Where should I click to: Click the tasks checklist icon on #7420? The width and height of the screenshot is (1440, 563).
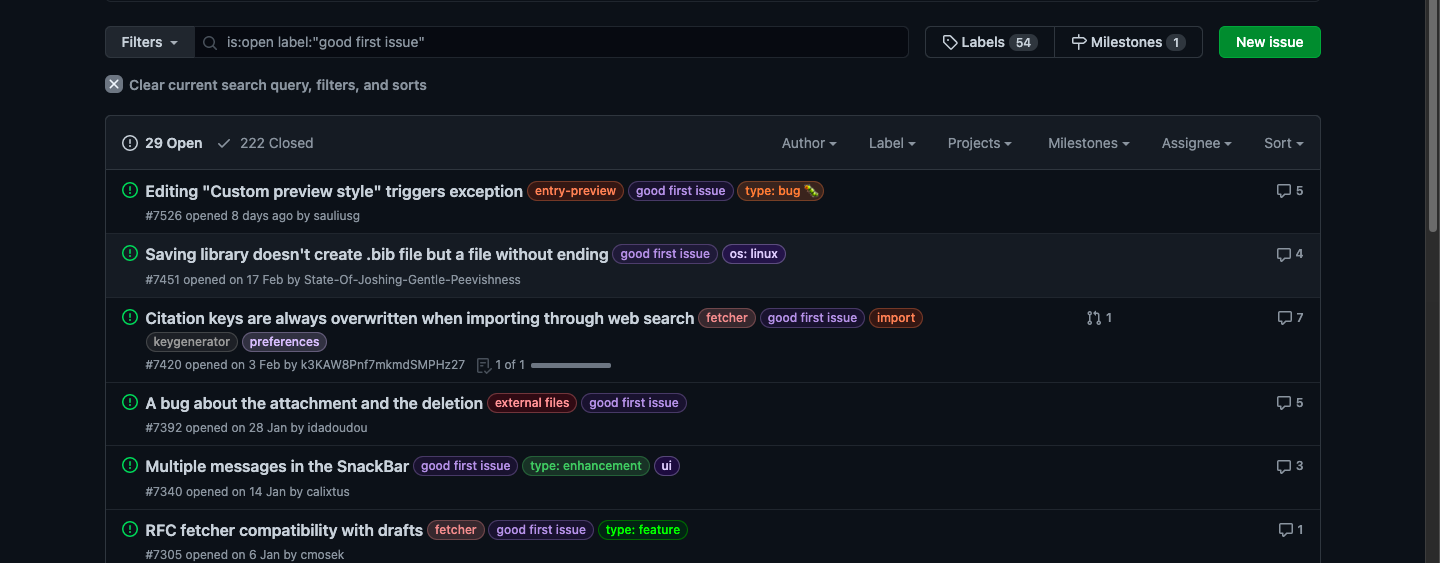point(484,365)
